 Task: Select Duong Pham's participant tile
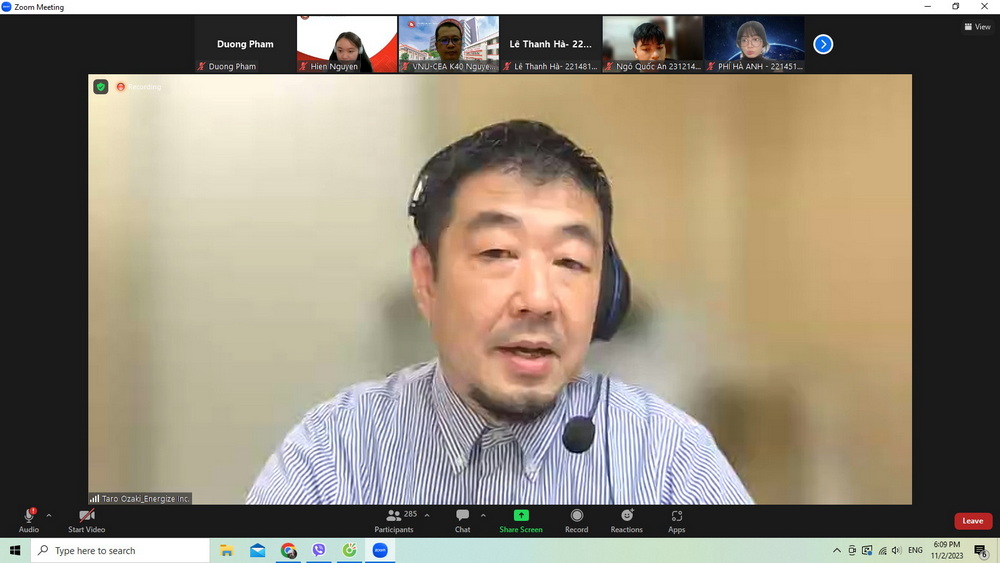tap(245, 44)
